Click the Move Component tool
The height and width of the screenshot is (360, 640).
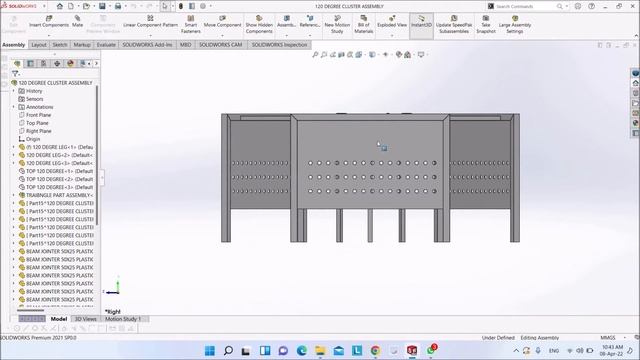pos(222,21)
